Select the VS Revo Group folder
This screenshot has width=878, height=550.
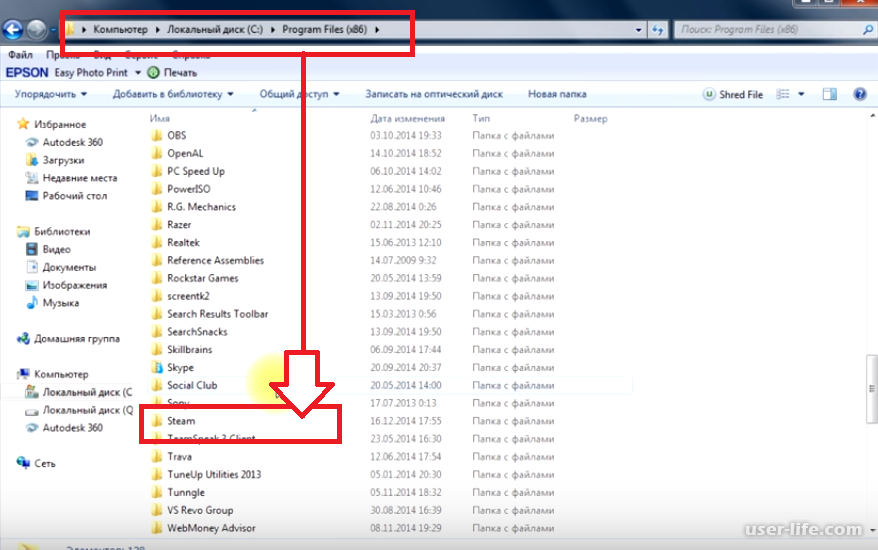tap(200, 510)
